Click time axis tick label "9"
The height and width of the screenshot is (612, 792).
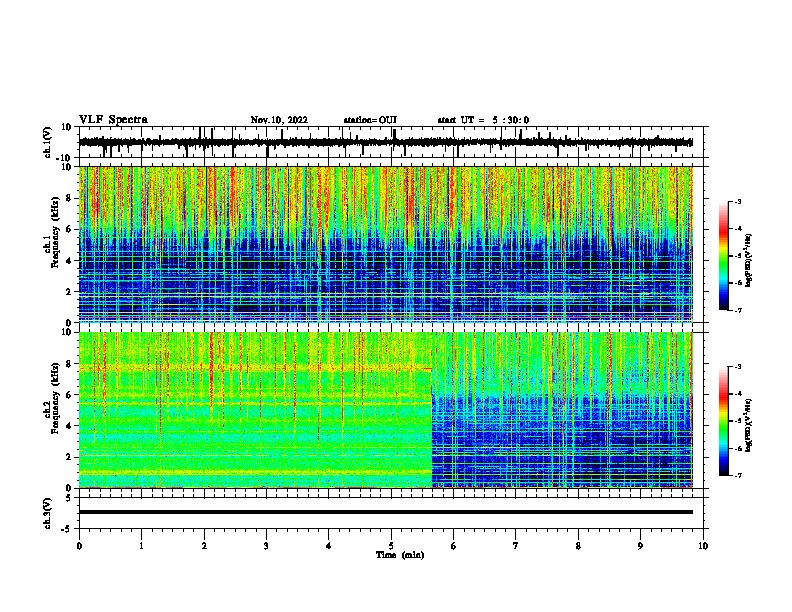coord(640,546)
